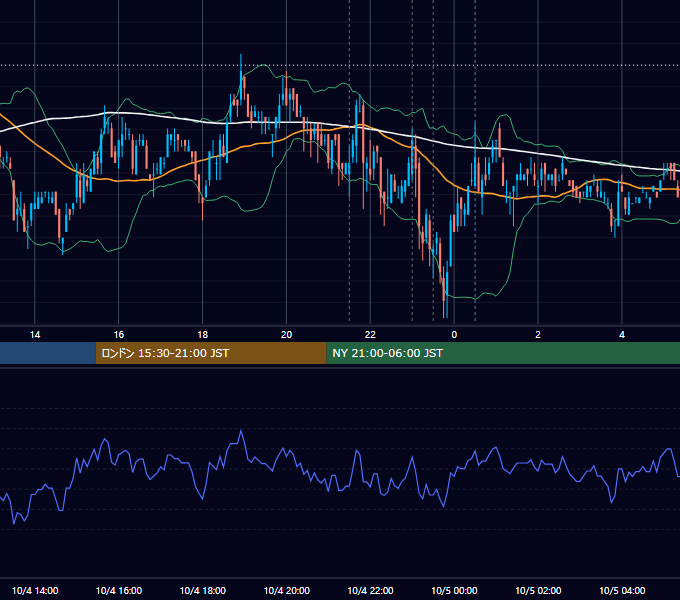
Task: Click hour label 22 on price chart axis
Action: pos(370,334)
